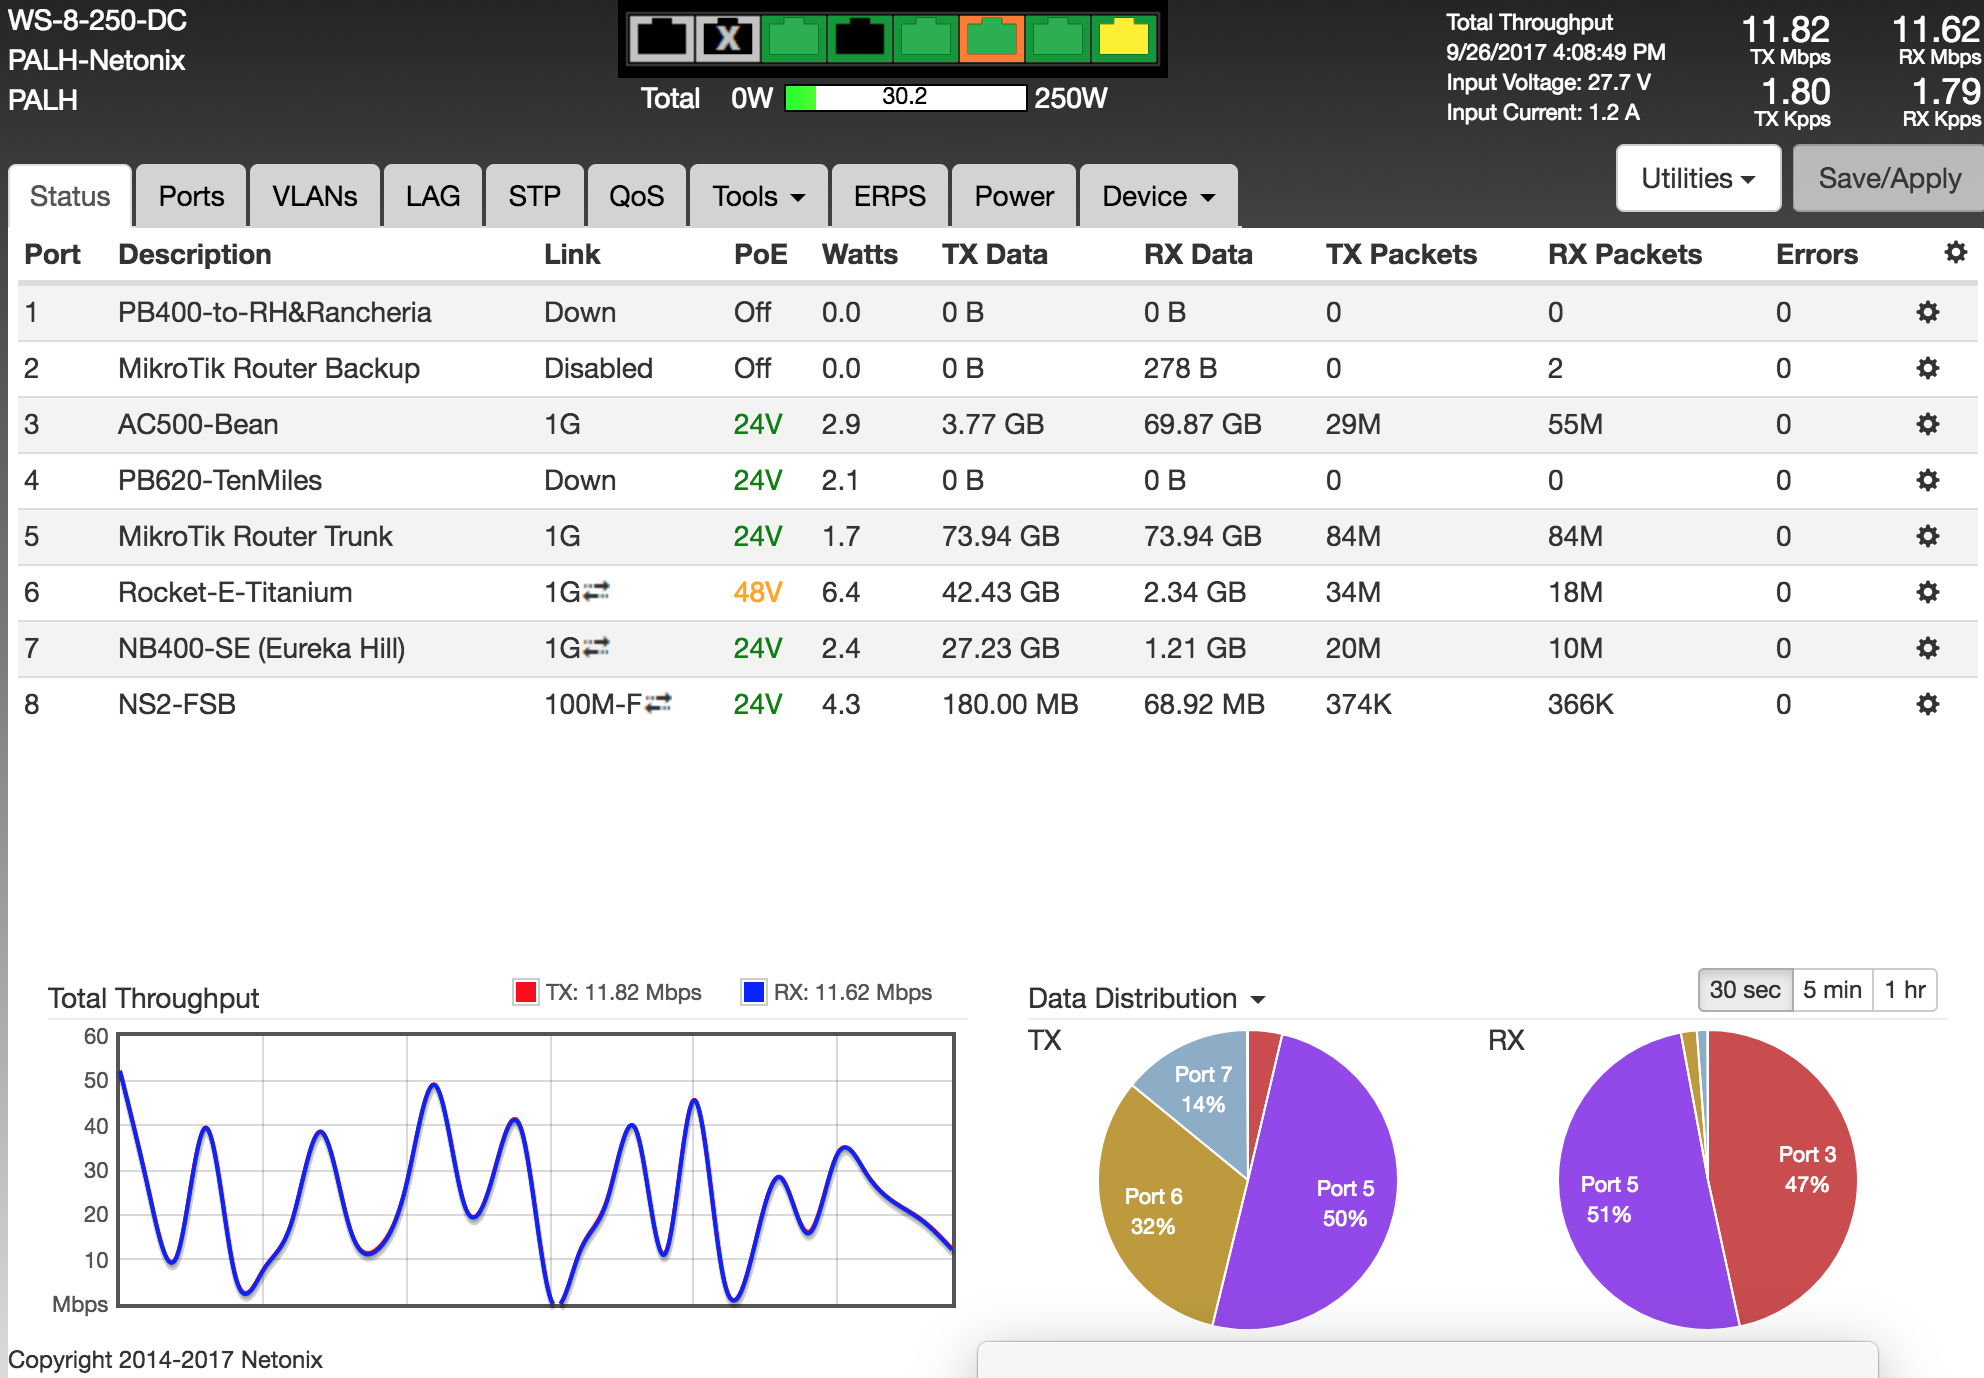Open the settings gear for port 6 Rocket-E-Titanium
The height and width of the screenshot is (1378, 1984).
click(x=1927, y=592)
